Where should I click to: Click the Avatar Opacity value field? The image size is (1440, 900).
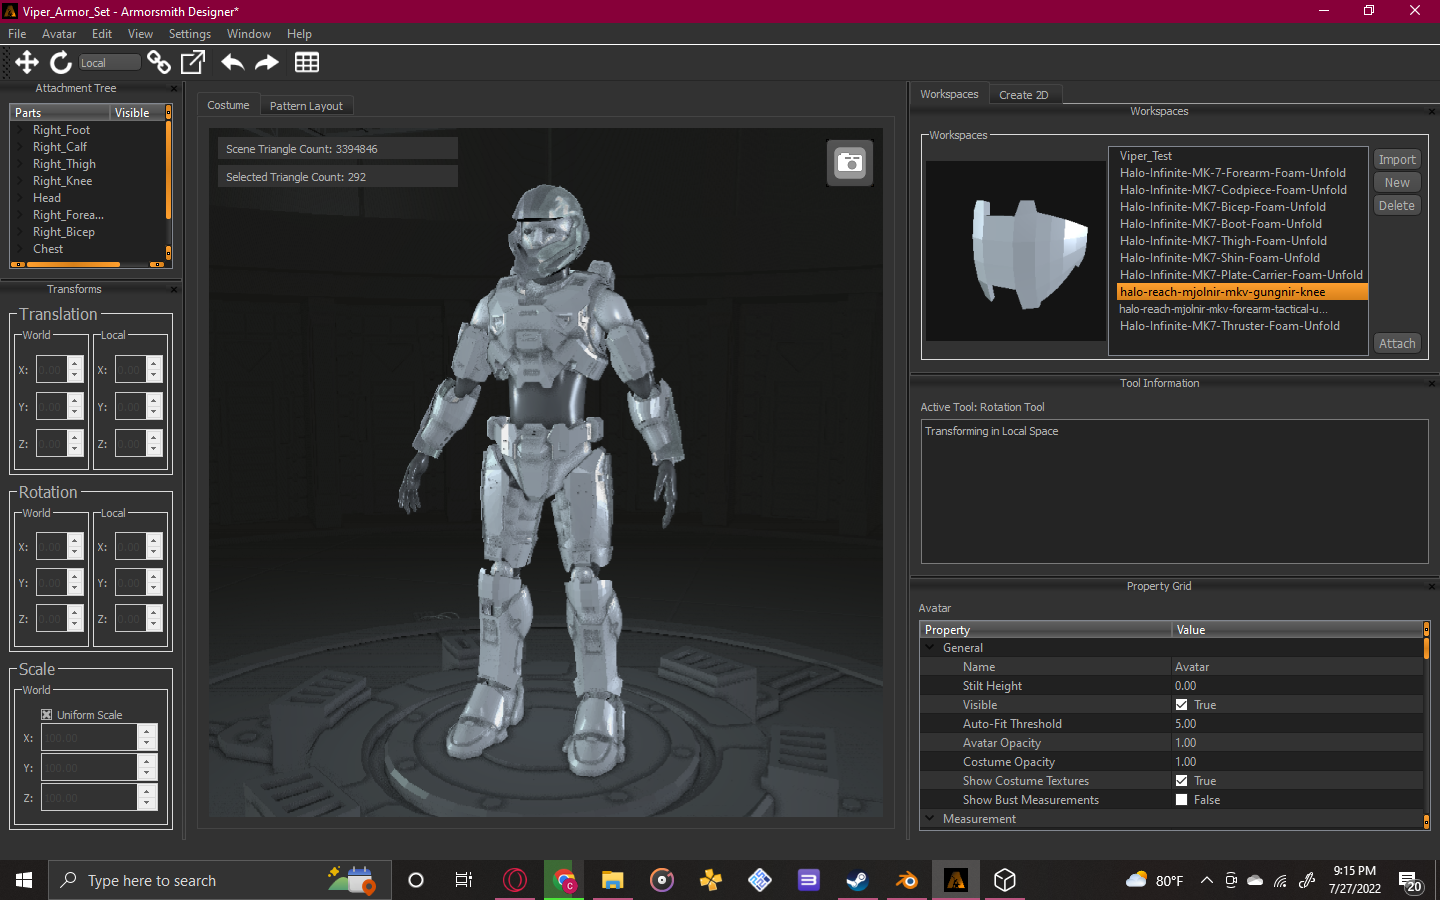[x=1296, y=743]
